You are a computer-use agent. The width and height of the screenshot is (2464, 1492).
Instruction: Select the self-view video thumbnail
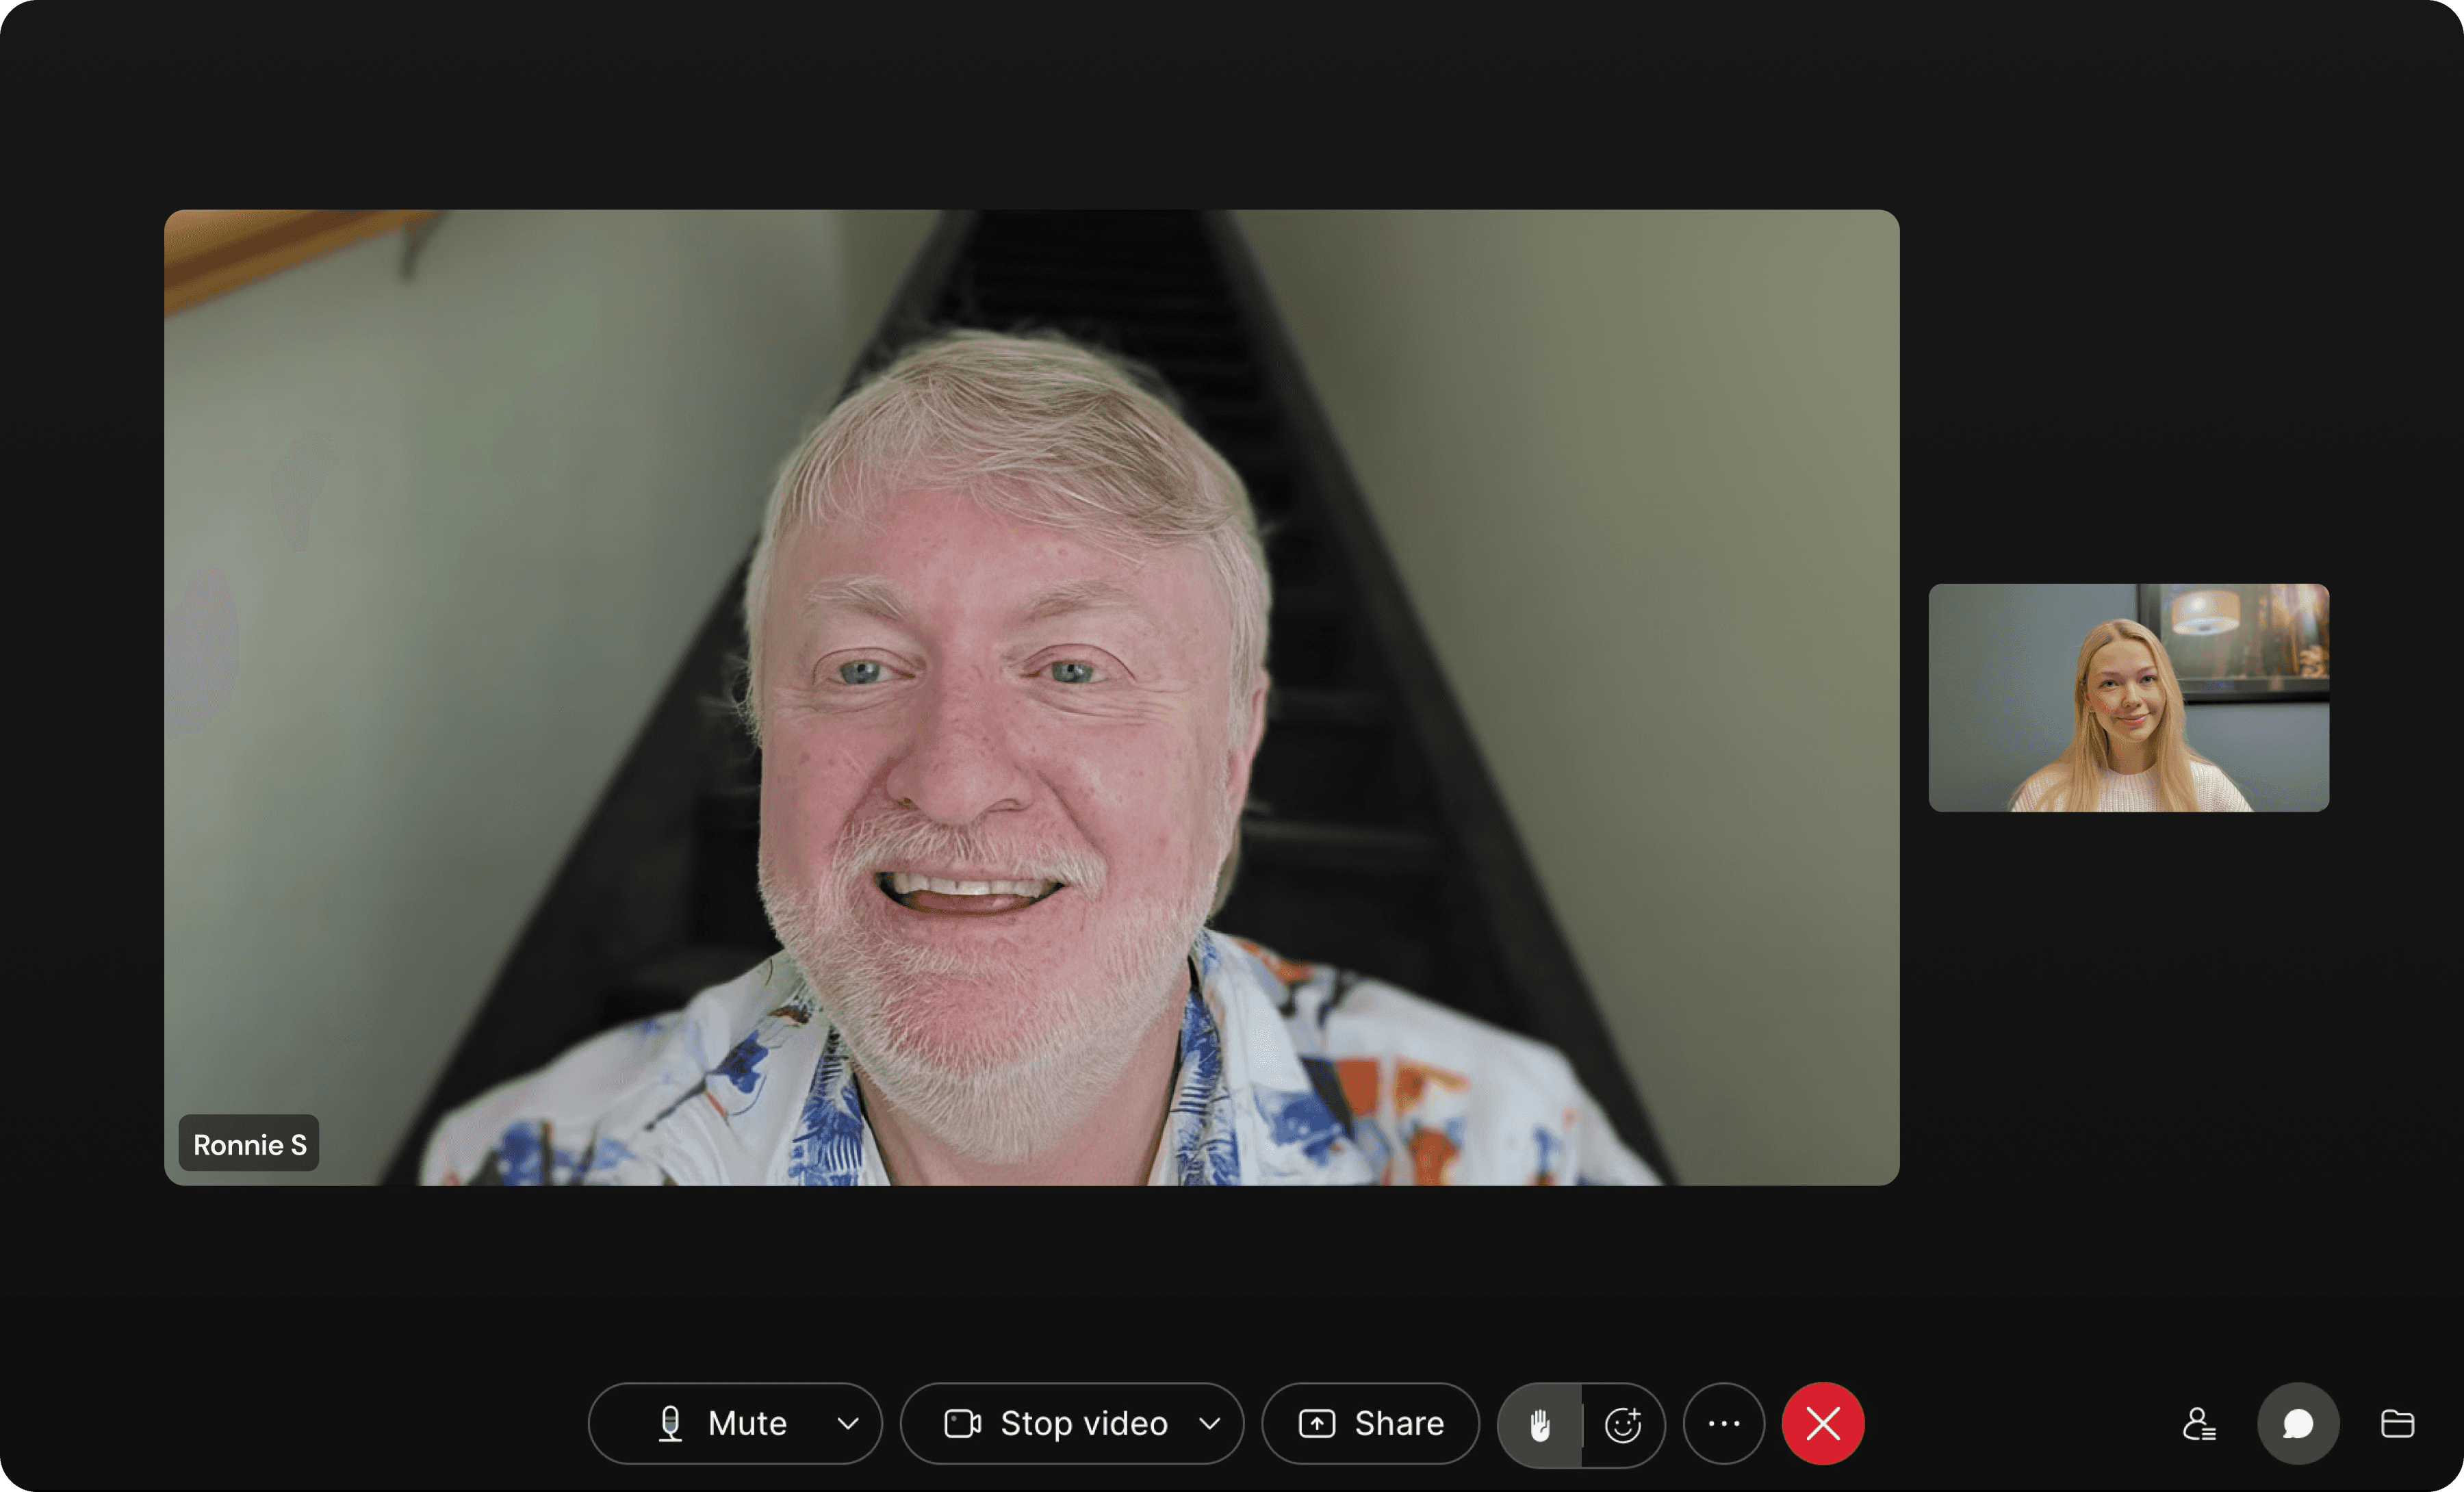pyautogui.click(x=2128, y=698)
